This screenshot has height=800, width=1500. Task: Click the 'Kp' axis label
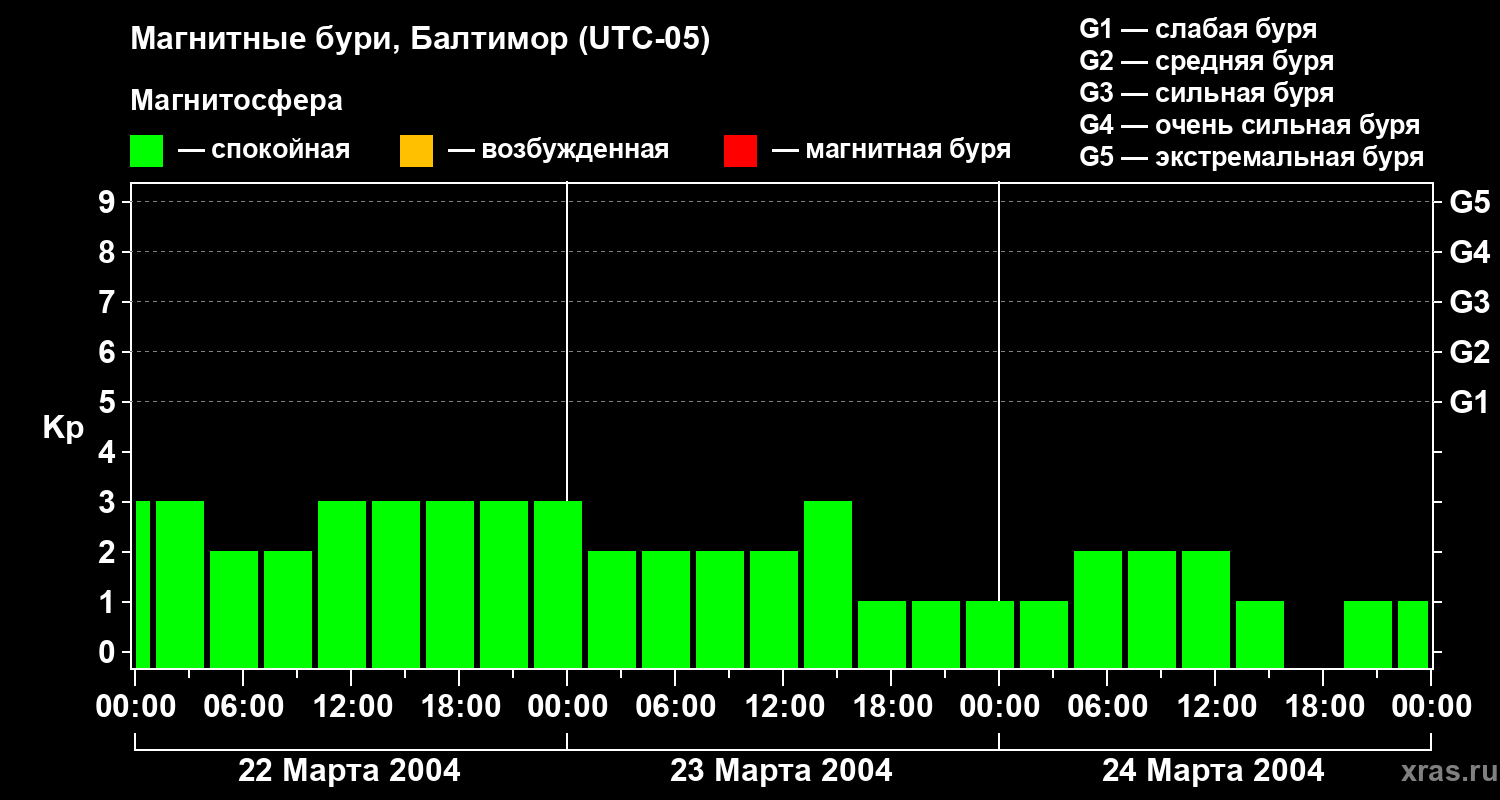coord(63,428)
